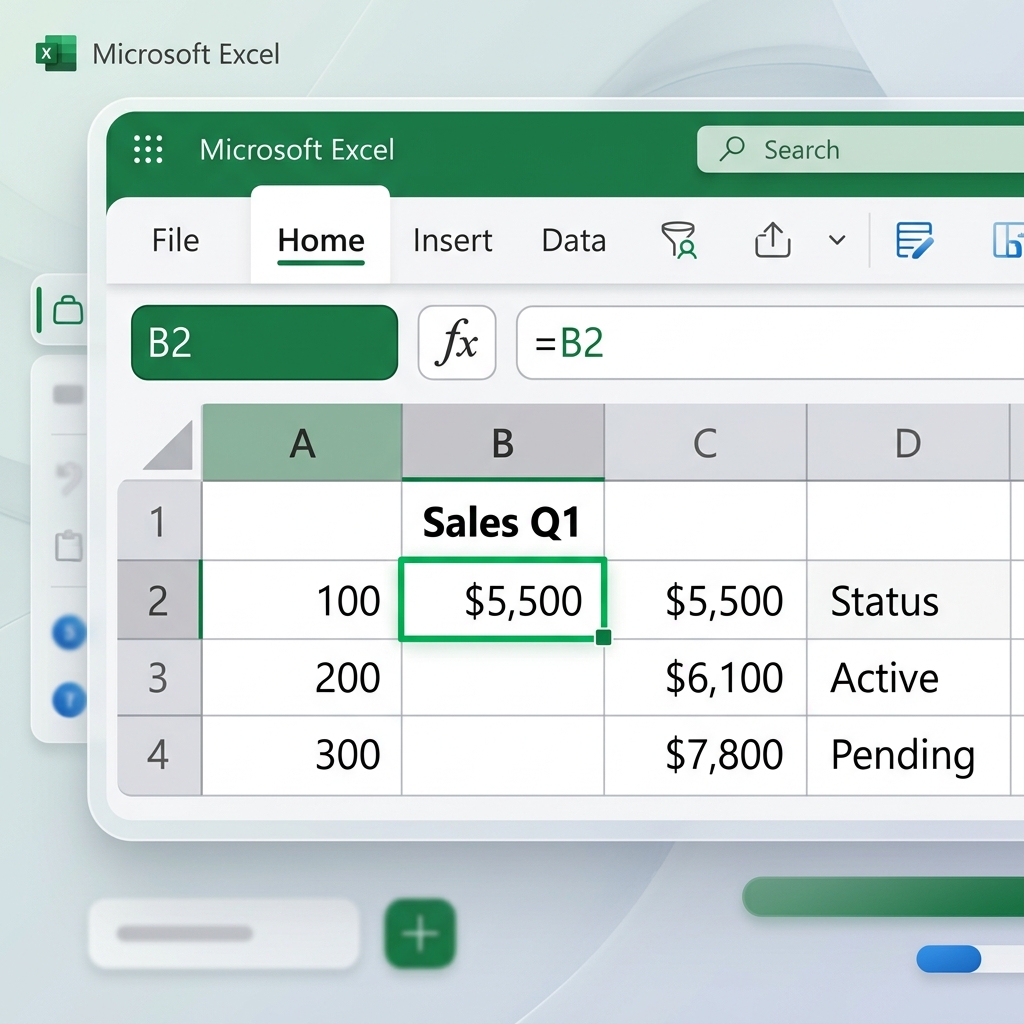Click the share upload icon
The width and height of the screenshot is (1024, 1024).
(773, 240)
